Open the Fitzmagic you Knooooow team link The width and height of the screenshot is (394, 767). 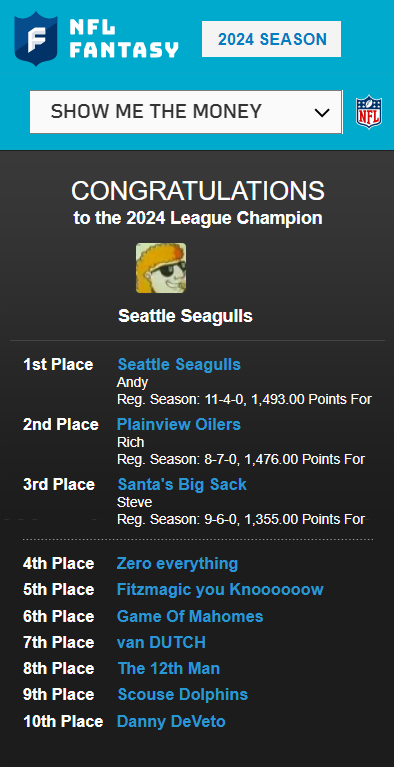click(220, 589)
